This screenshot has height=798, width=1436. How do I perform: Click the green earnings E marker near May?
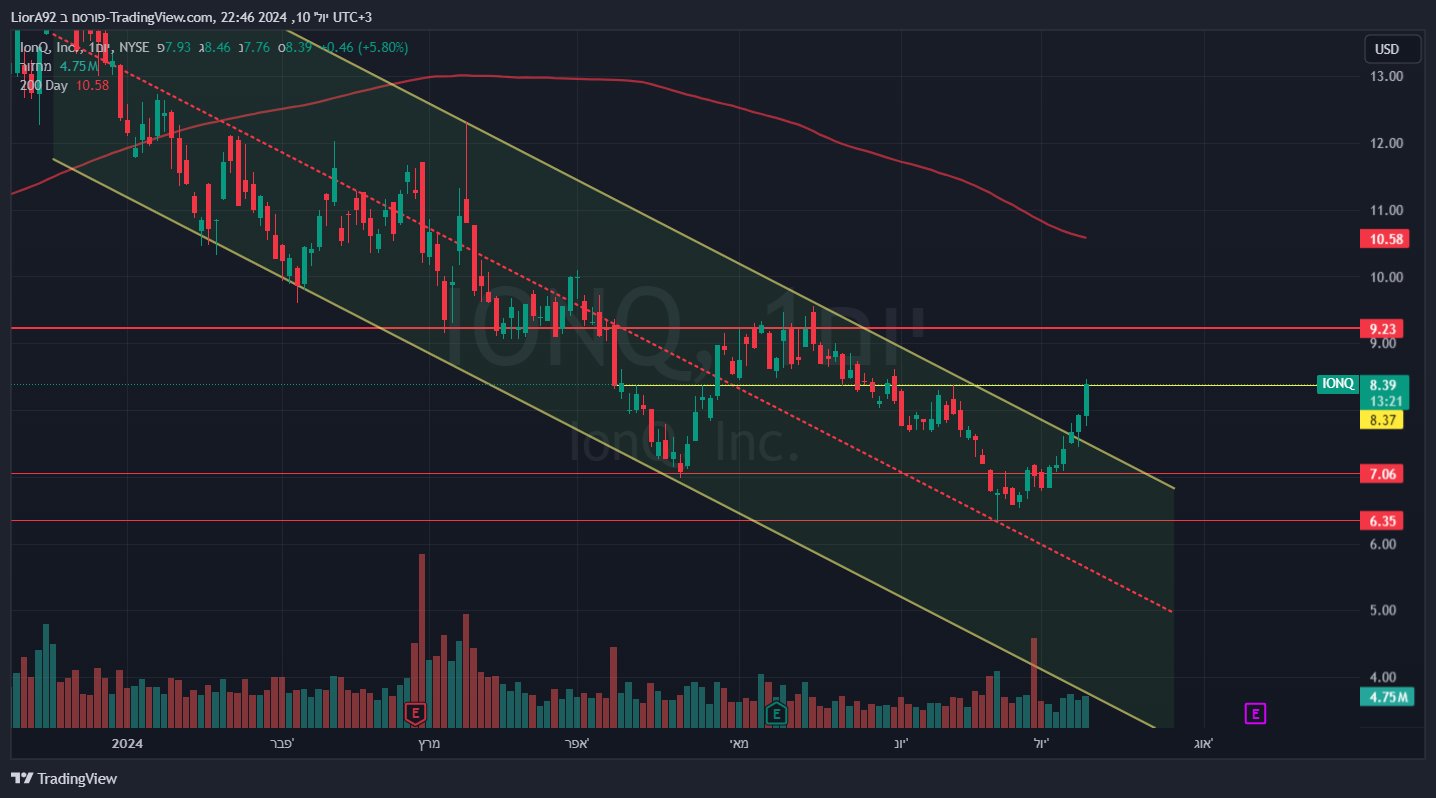(776, 713)
